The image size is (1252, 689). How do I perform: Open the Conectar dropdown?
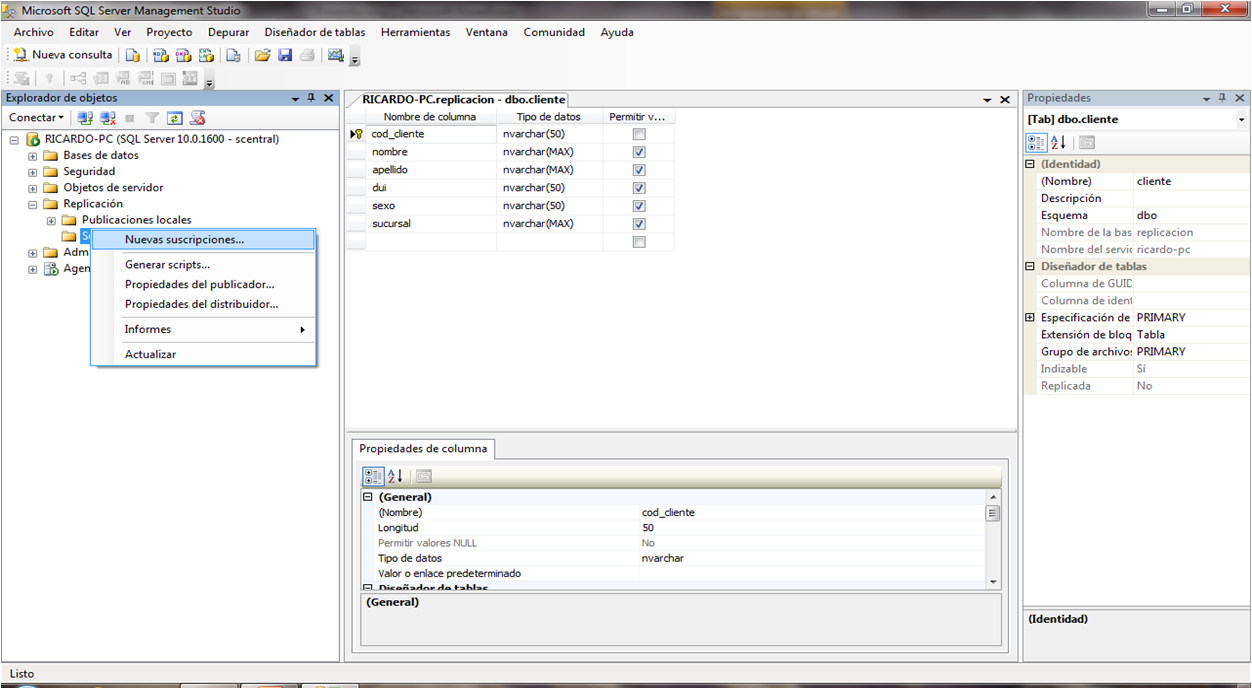[x=37, y=118]
